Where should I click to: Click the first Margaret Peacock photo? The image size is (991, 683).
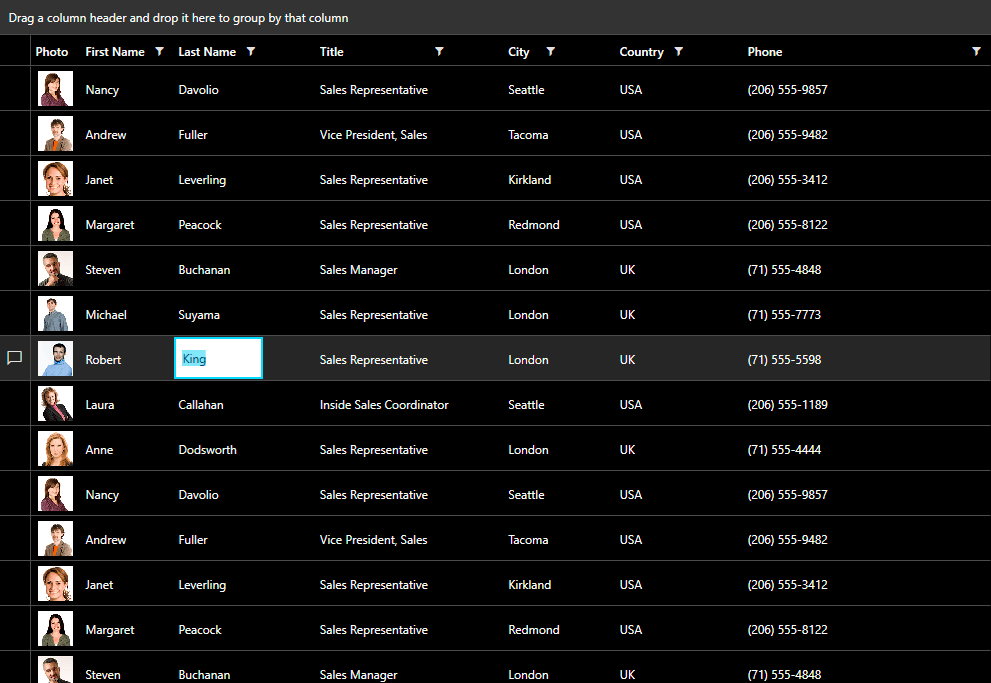pos(56,224)
